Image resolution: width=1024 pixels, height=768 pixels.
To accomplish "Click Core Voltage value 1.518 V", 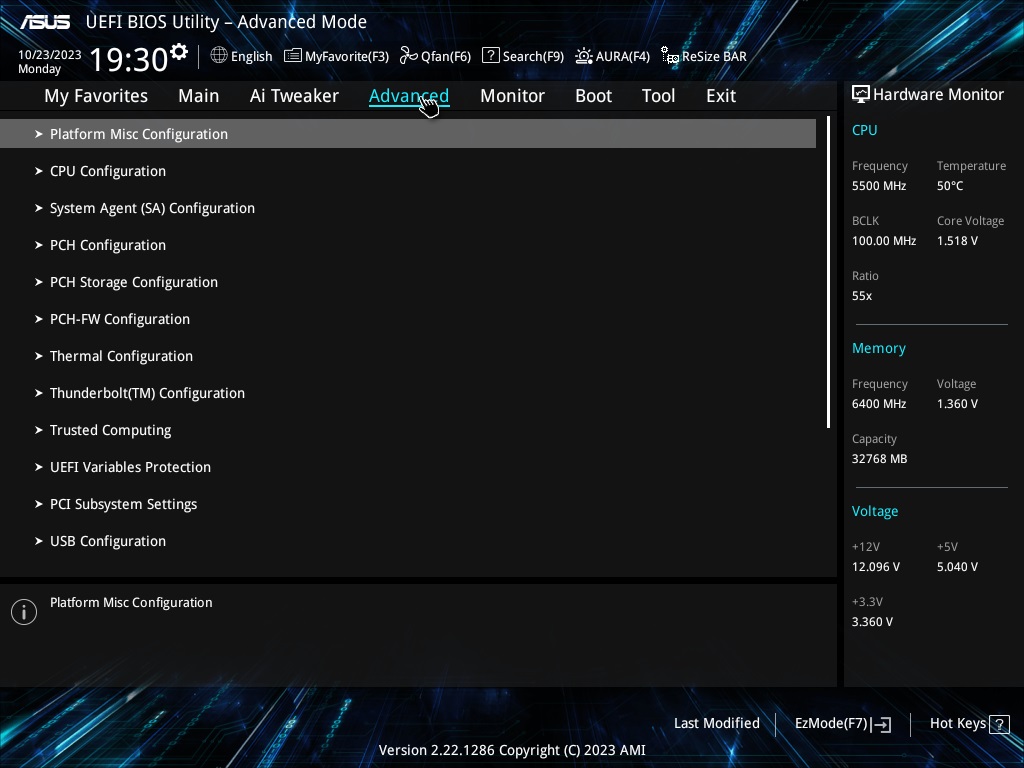I will click(x=957, y=241).
